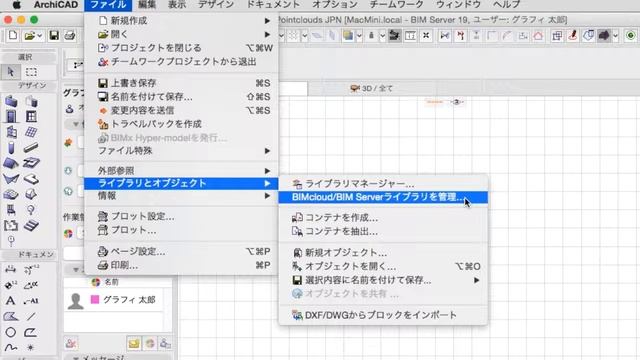
Task: Click the mail message icon in teamwork panel
Action: 134,344
